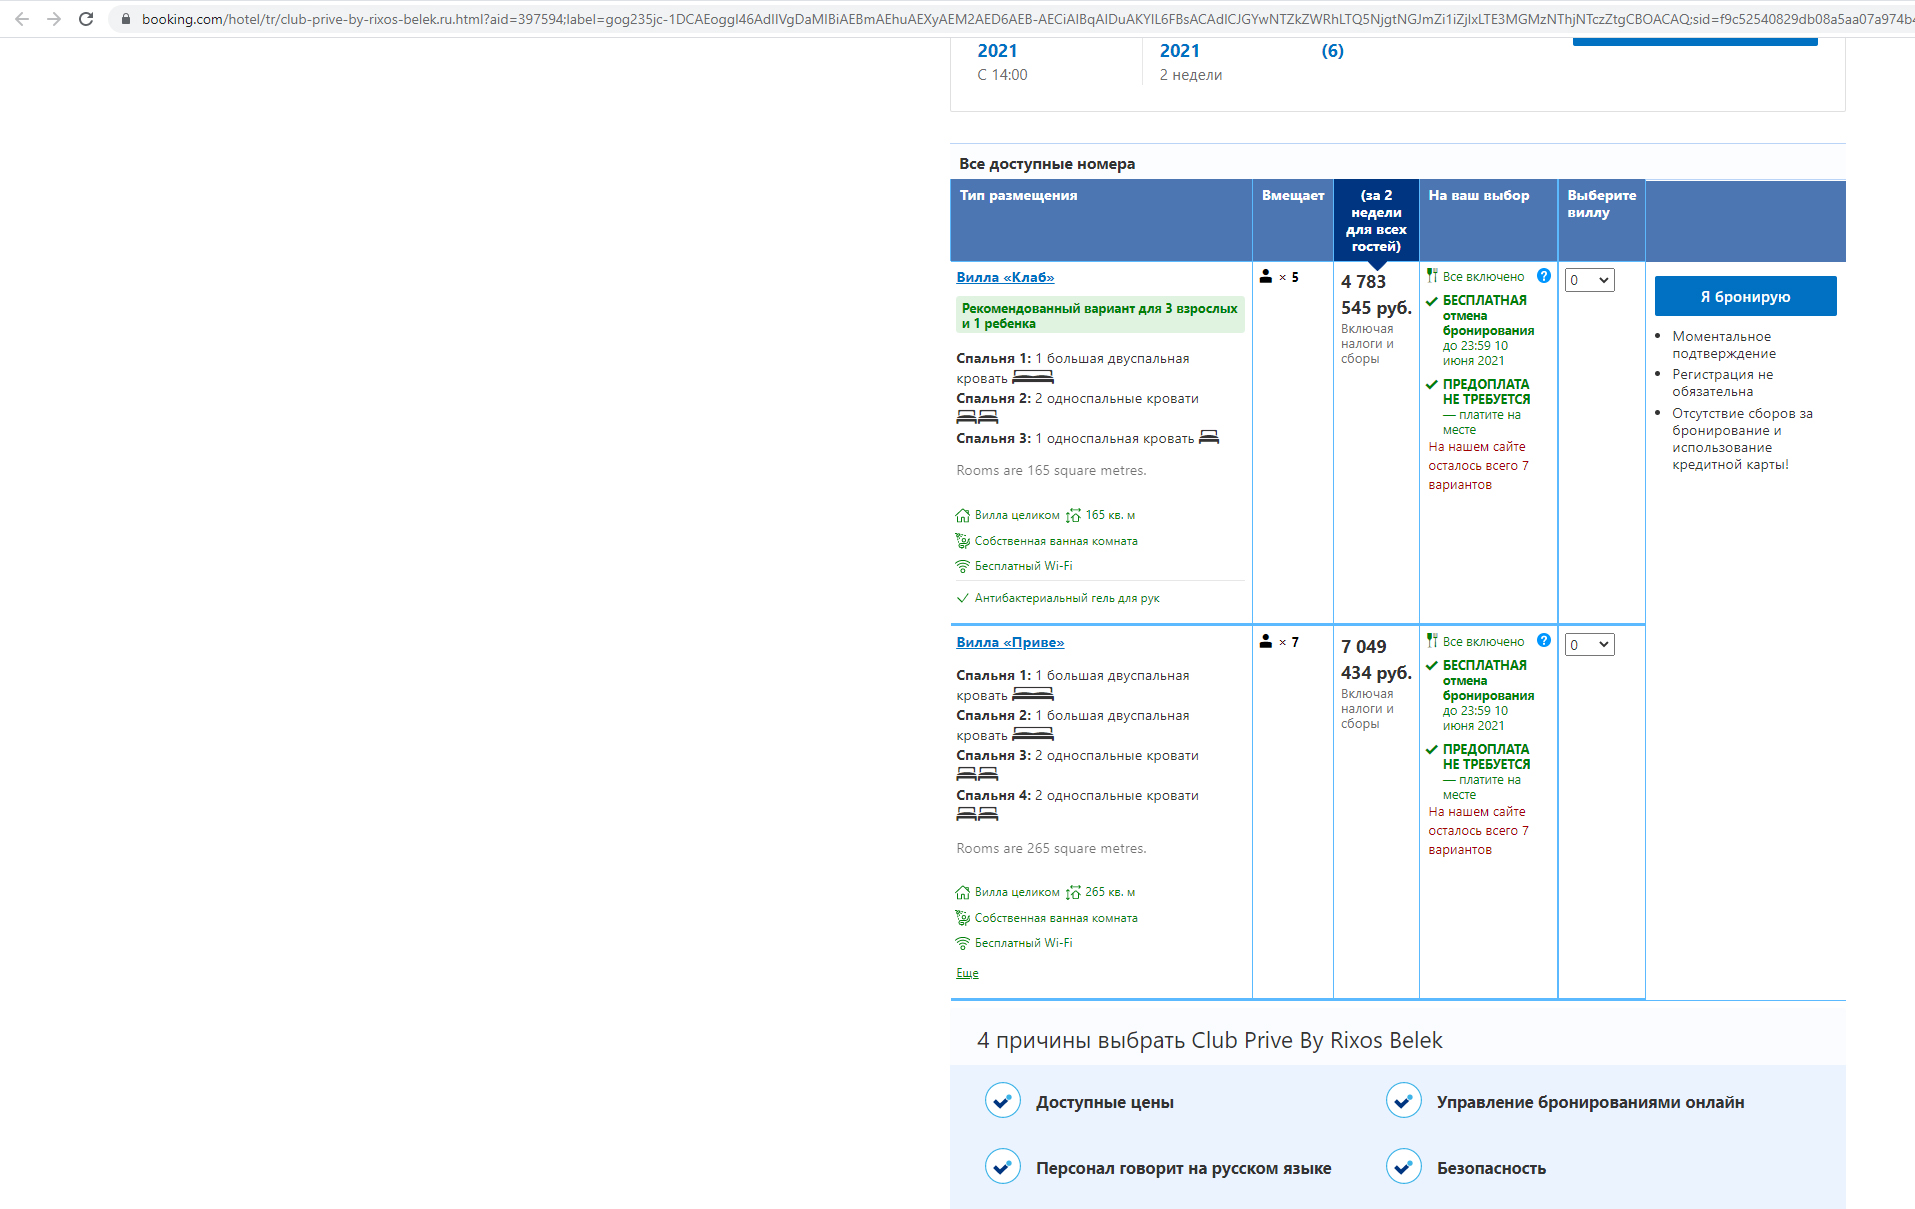The image size is (1915, 1209).
Task: Click the green recommended option banner for 3 взрослых
Action: [1100, 315]
